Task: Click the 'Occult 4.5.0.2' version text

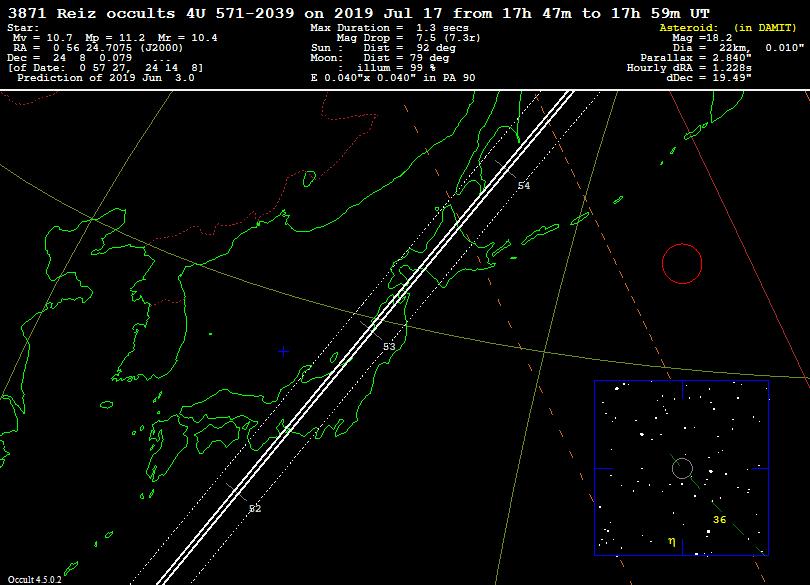Action: tap(35, 580)
